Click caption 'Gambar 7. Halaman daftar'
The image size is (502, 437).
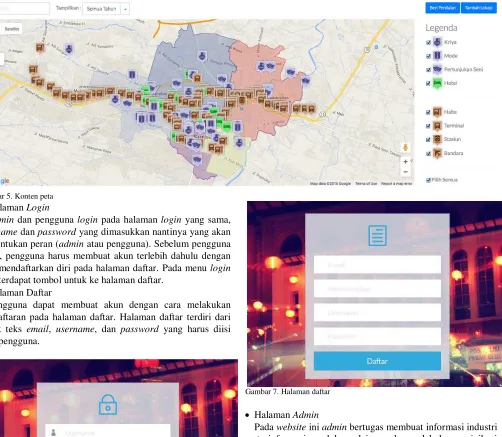[287, 391]
